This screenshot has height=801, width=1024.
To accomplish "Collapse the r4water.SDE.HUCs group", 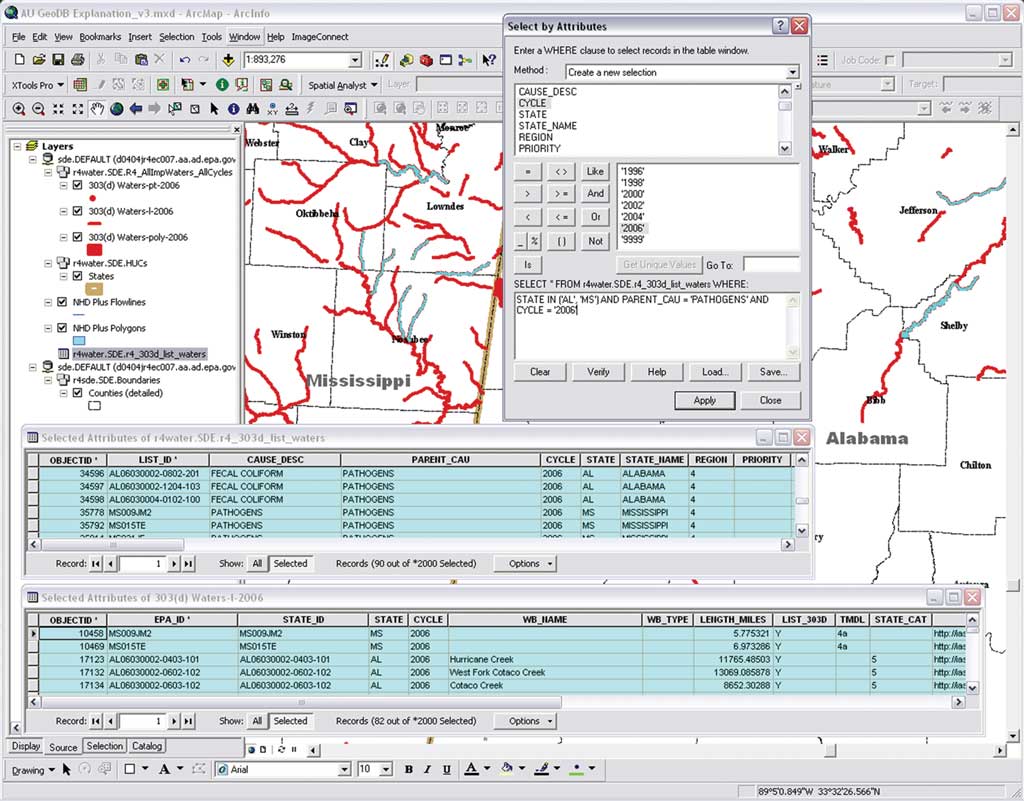I will [48, 264].
